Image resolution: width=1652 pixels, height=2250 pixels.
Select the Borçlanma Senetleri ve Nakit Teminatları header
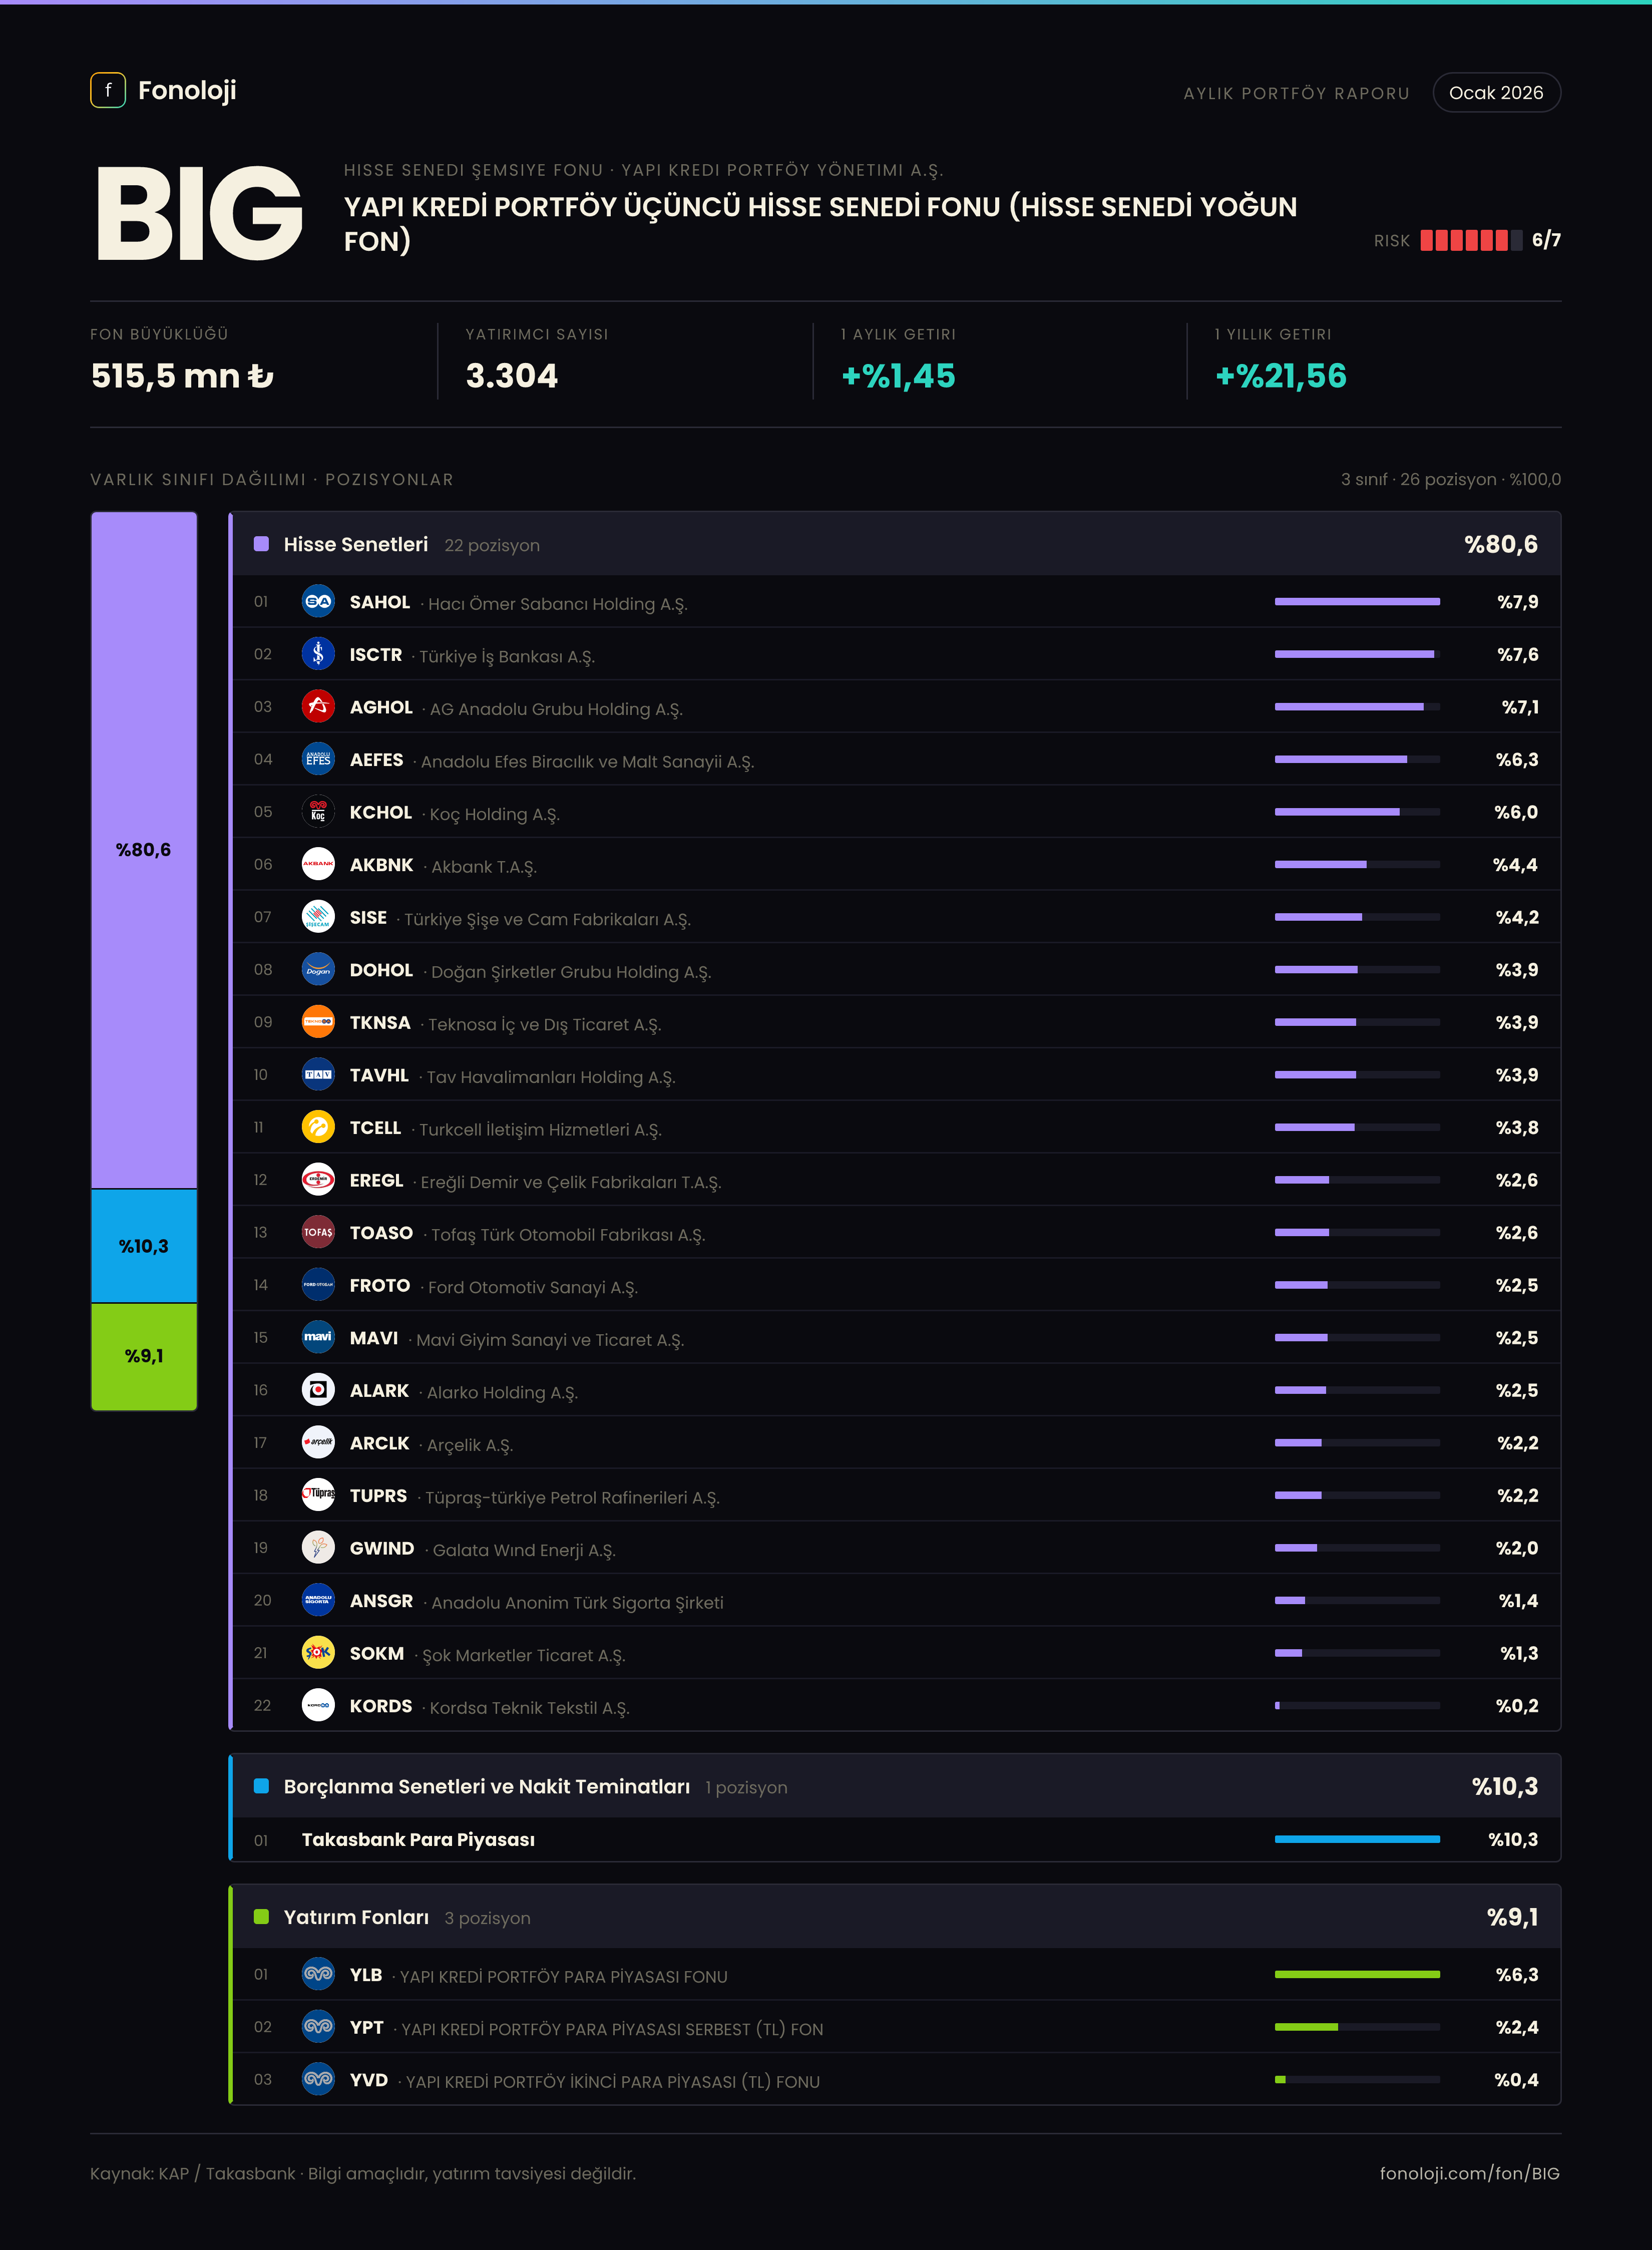coord(896,1786)
